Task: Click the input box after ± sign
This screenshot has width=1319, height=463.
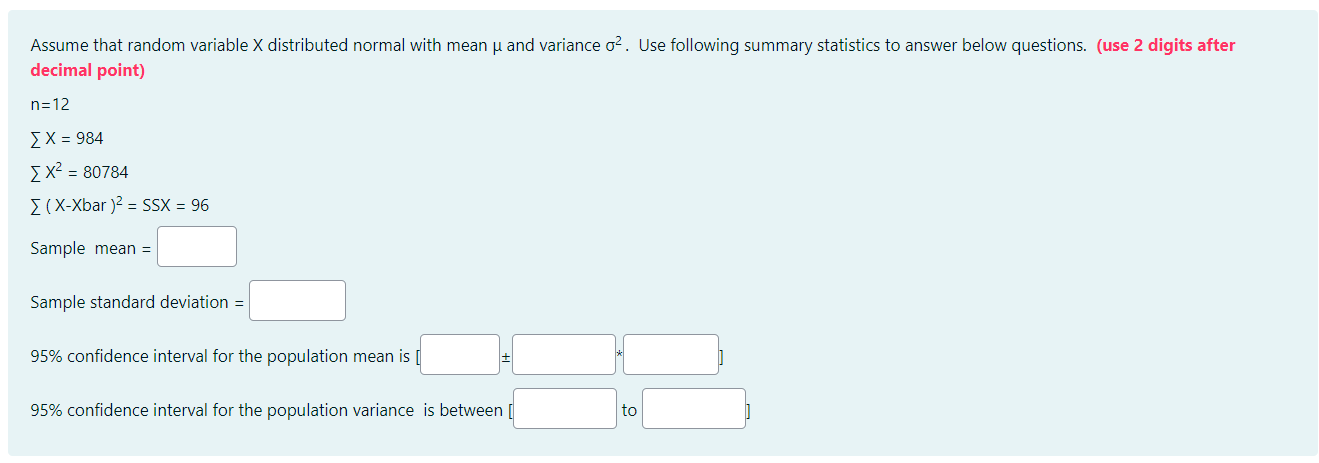Action: click(x=564, y=355)
